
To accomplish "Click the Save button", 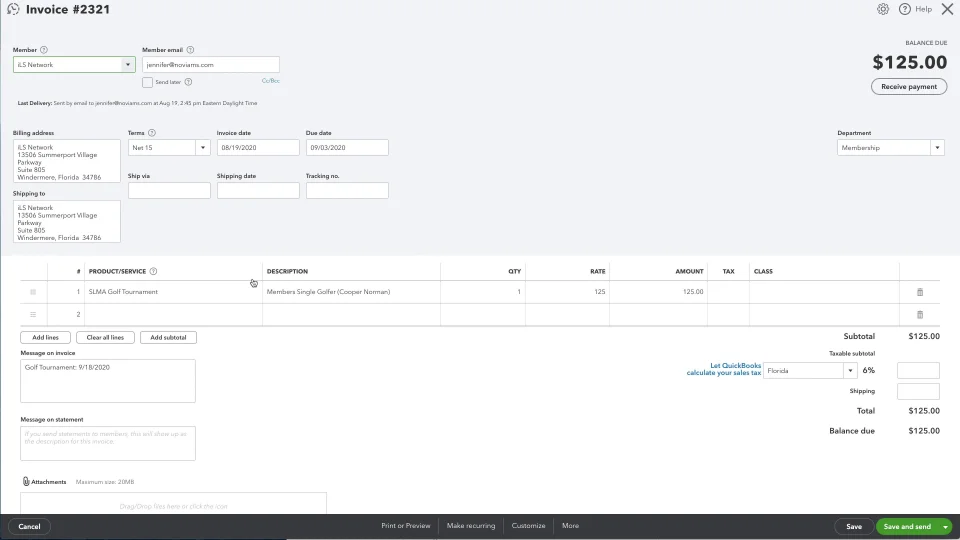I will click(x=853, y=527).
